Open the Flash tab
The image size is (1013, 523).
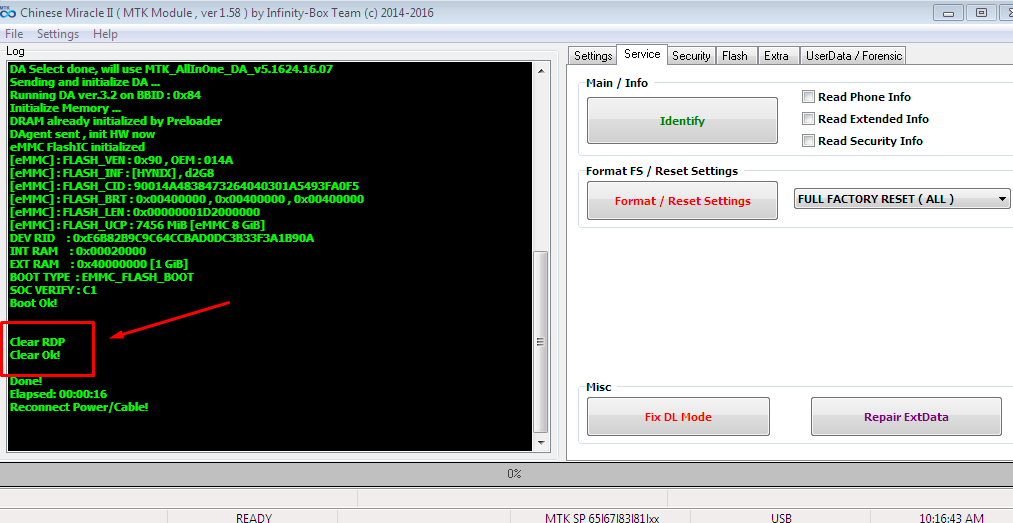coord(735,56)
